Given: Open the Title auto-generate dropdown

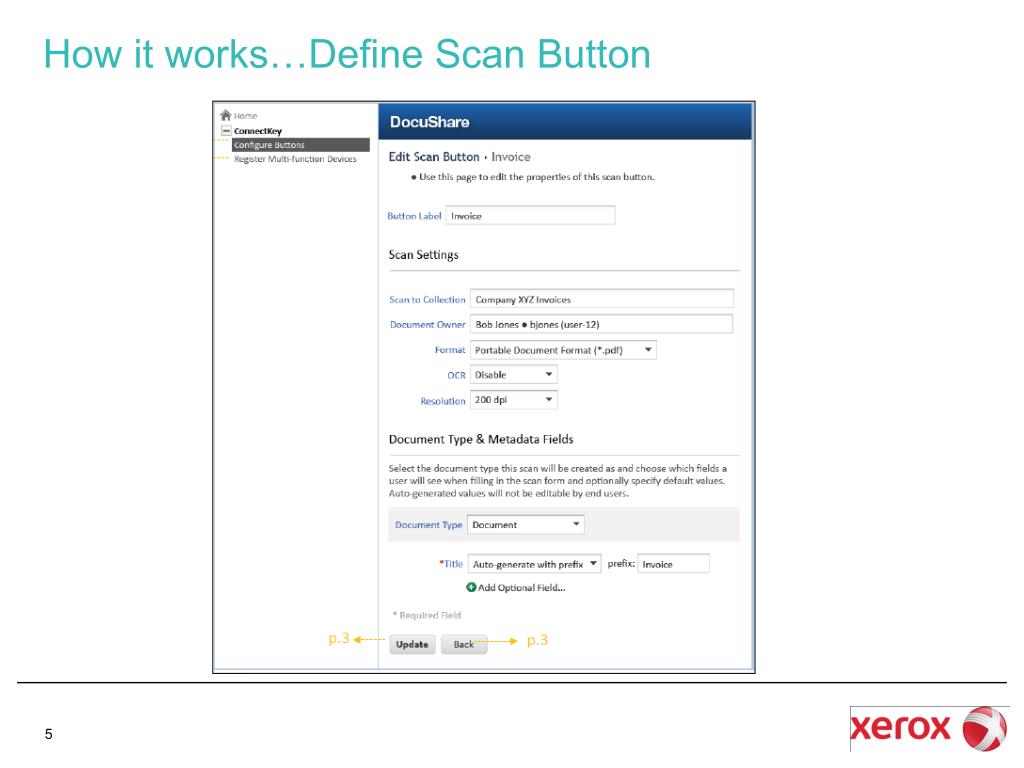Looking at the screenshot, I should 534,564.
